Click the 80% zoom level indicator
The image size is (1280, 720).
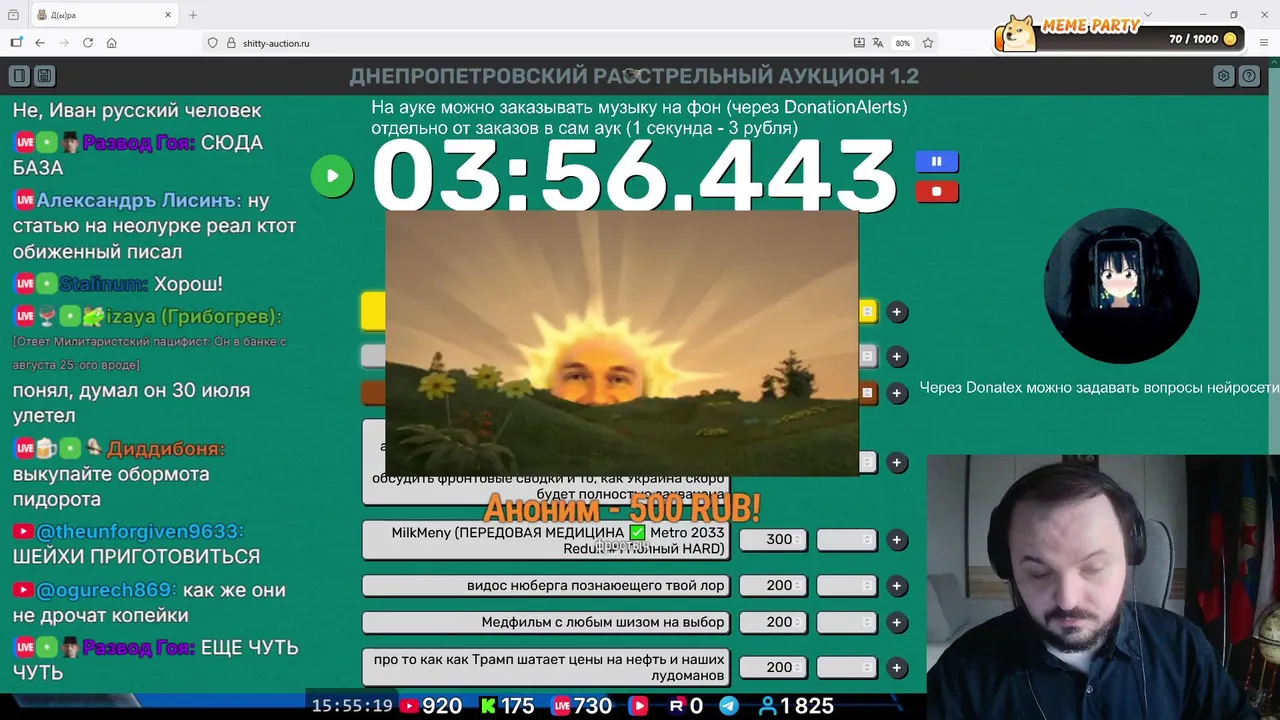pos(903,43)
